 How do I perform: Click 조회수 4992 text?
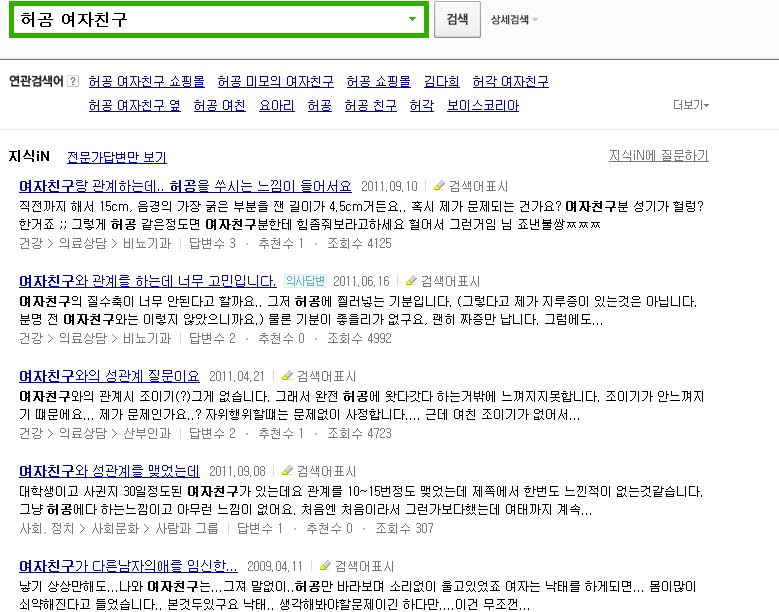click(359, 338)
